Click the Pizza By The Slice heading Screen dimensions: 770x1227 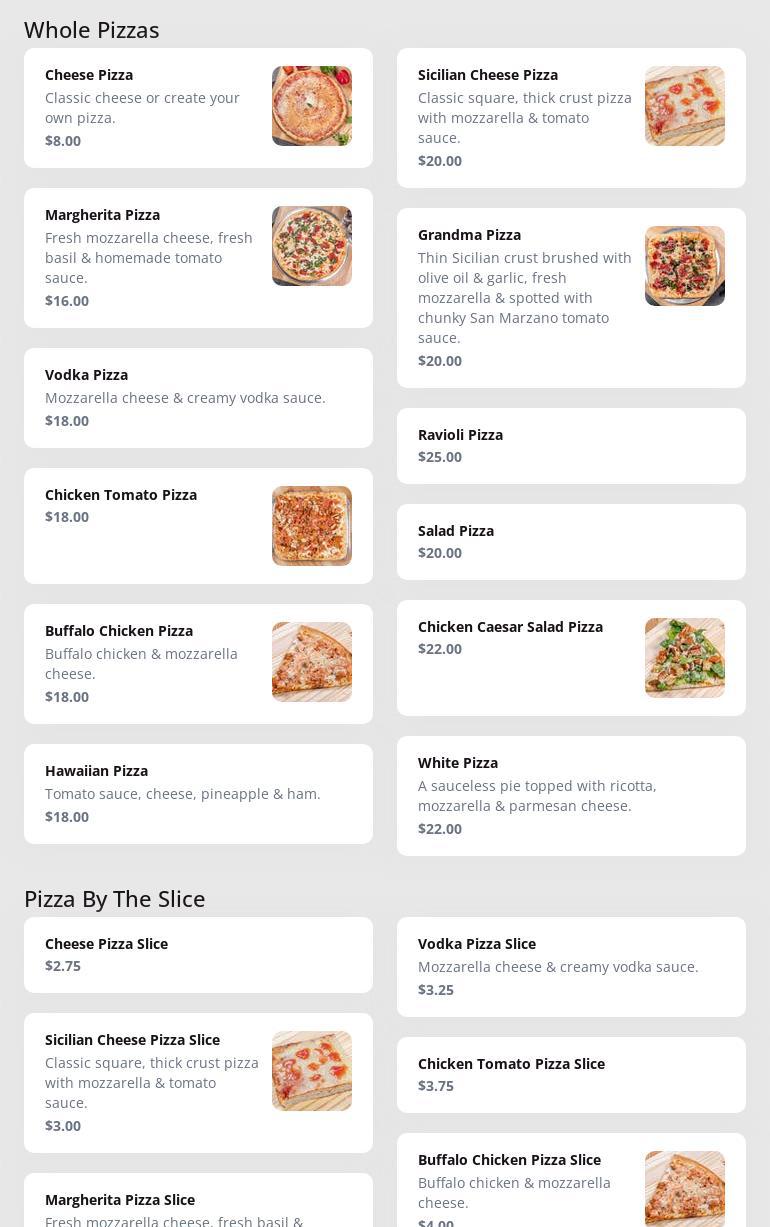tap(115, 899)
